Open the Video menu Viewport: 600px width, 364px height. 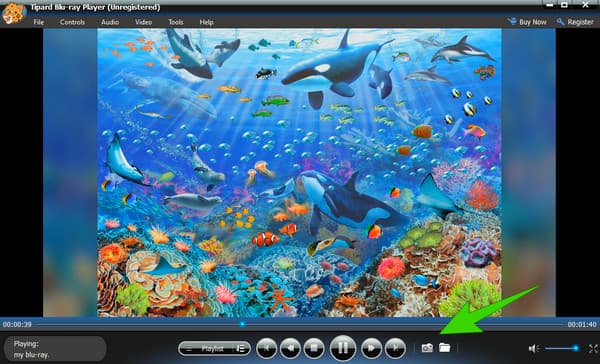click(143, 22)
